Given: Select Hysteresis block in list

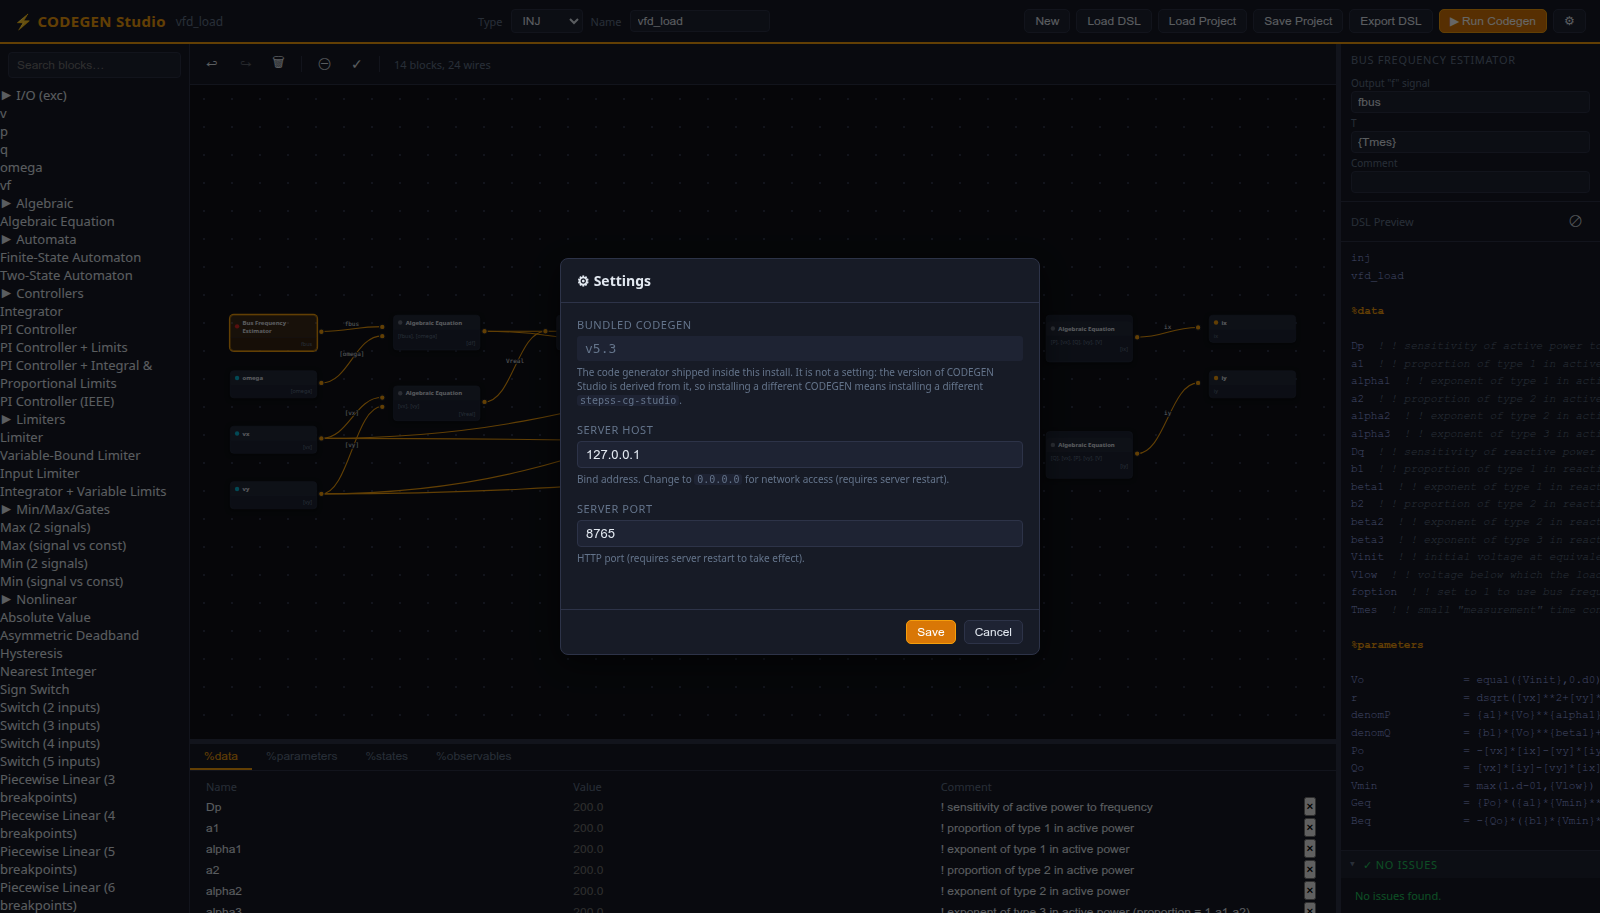Looking at the screenshot, I should (31, 653).
